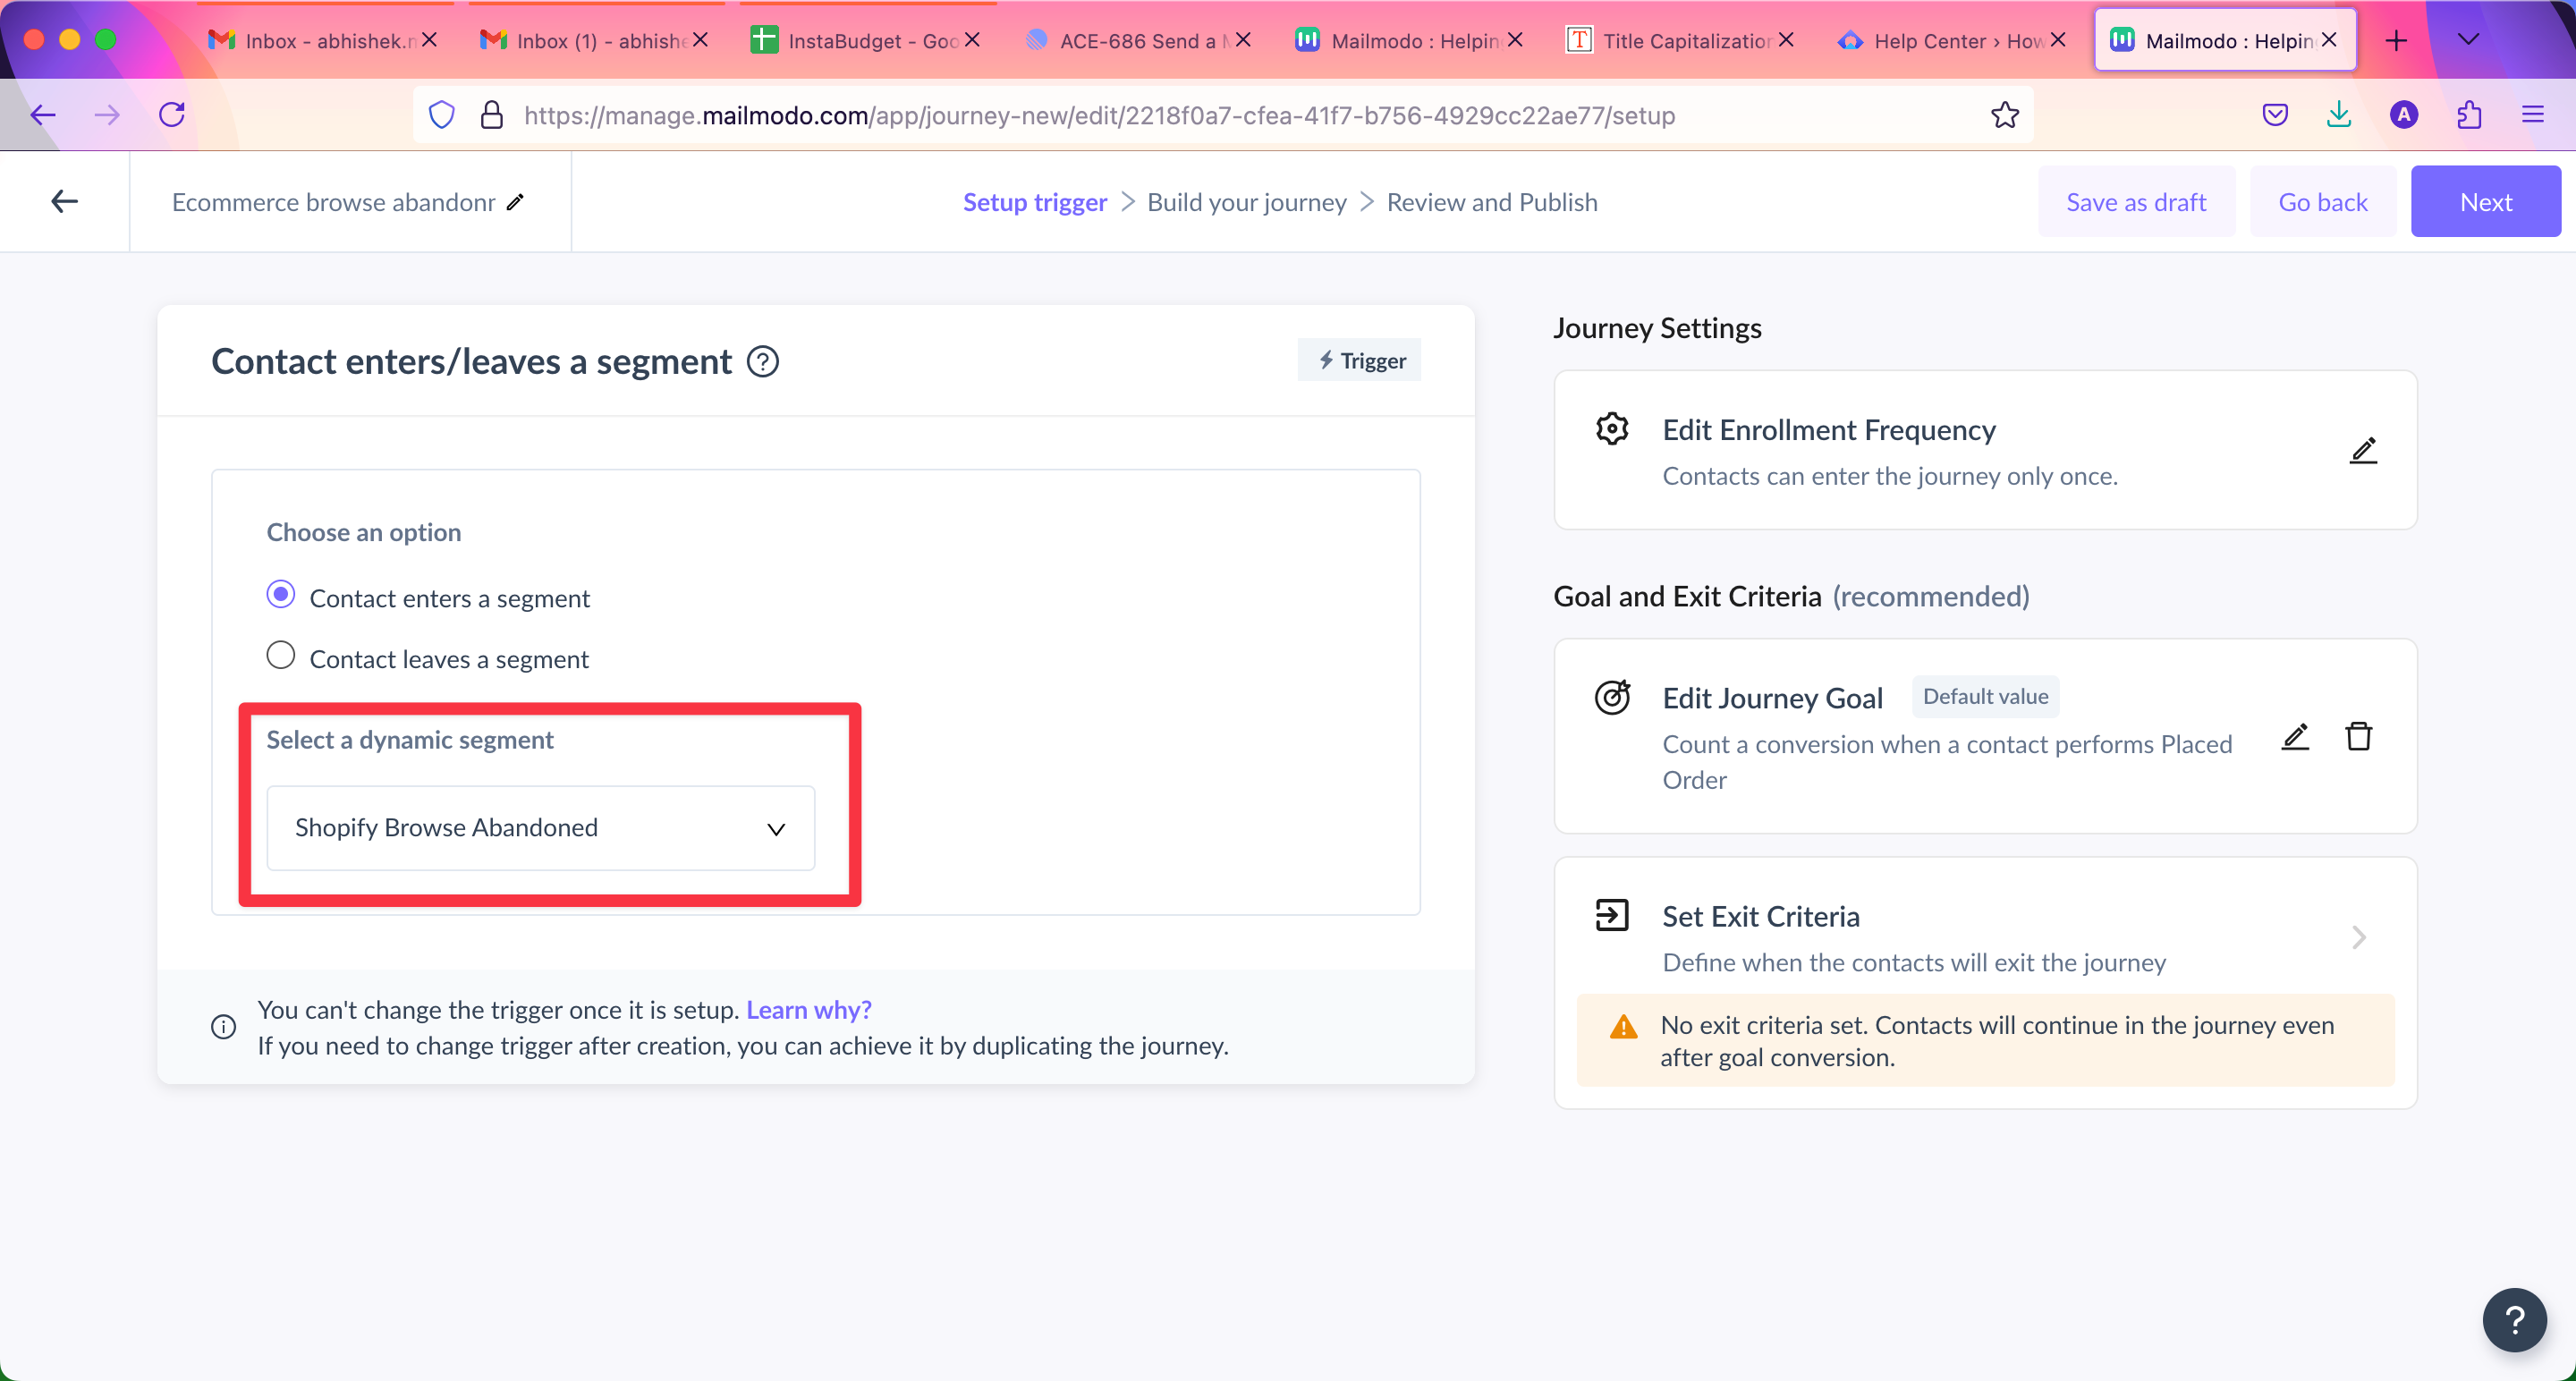The width and height of the screenshot is (2576, 1381).
Task: Expand Set Exit Criteria chevron
Action: point(2359,938)
